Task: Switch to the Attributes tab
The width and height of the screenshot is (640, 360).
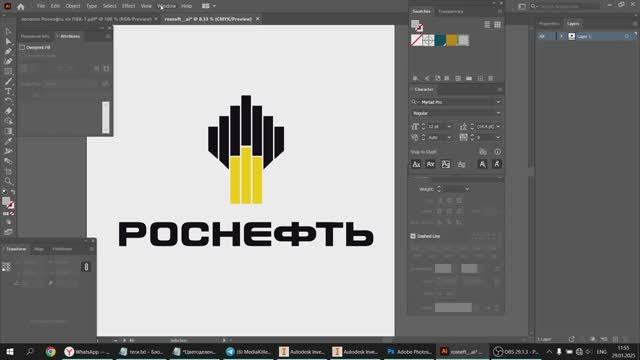Action: click(70, 36)
